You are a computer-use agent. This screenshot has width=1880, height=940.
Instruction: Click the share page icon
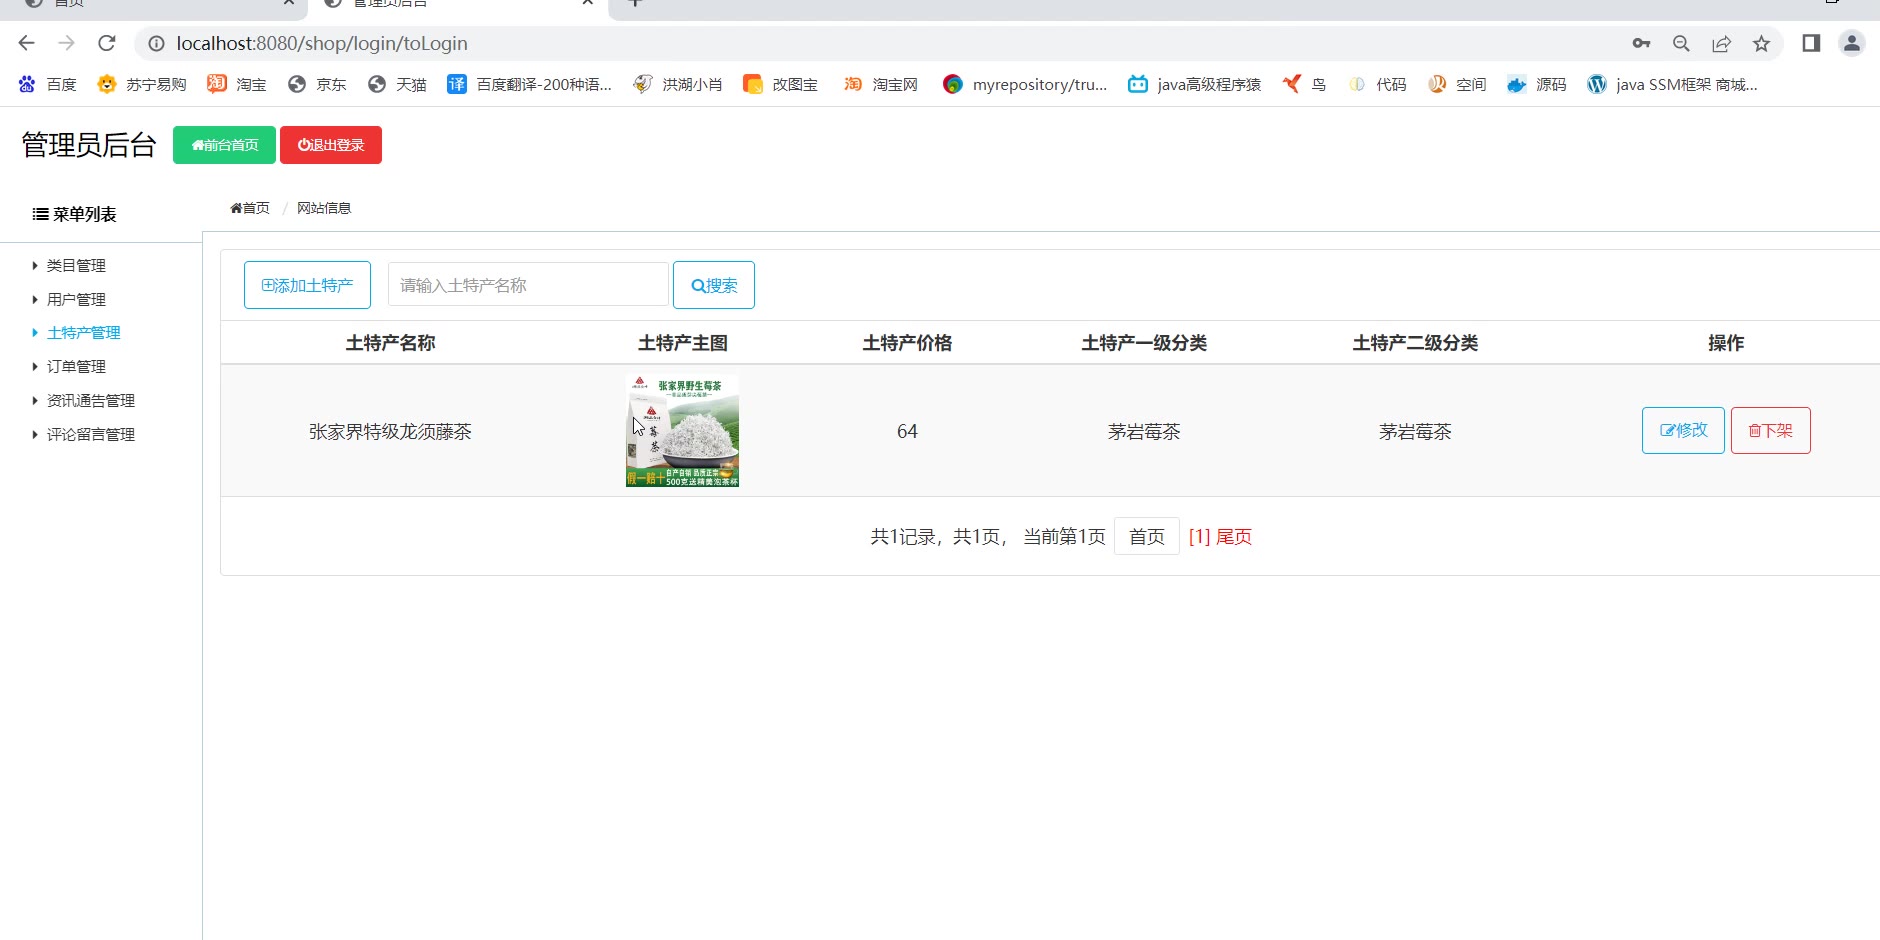tap(1721, 43)
